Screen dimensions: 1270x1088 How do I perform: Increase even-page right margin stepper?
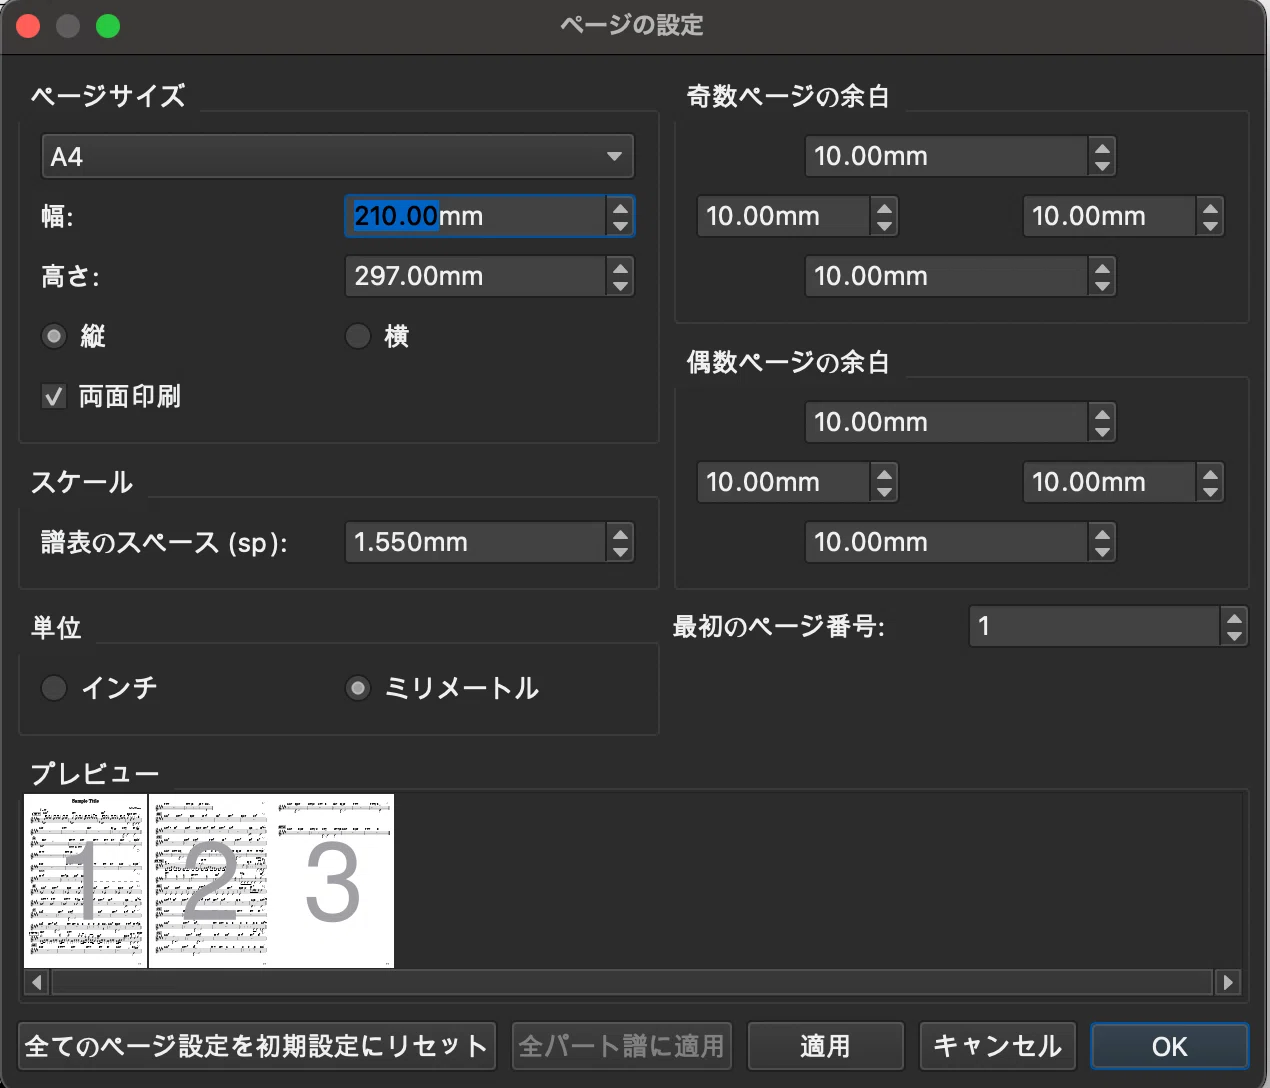click(x=1210, y=473)
